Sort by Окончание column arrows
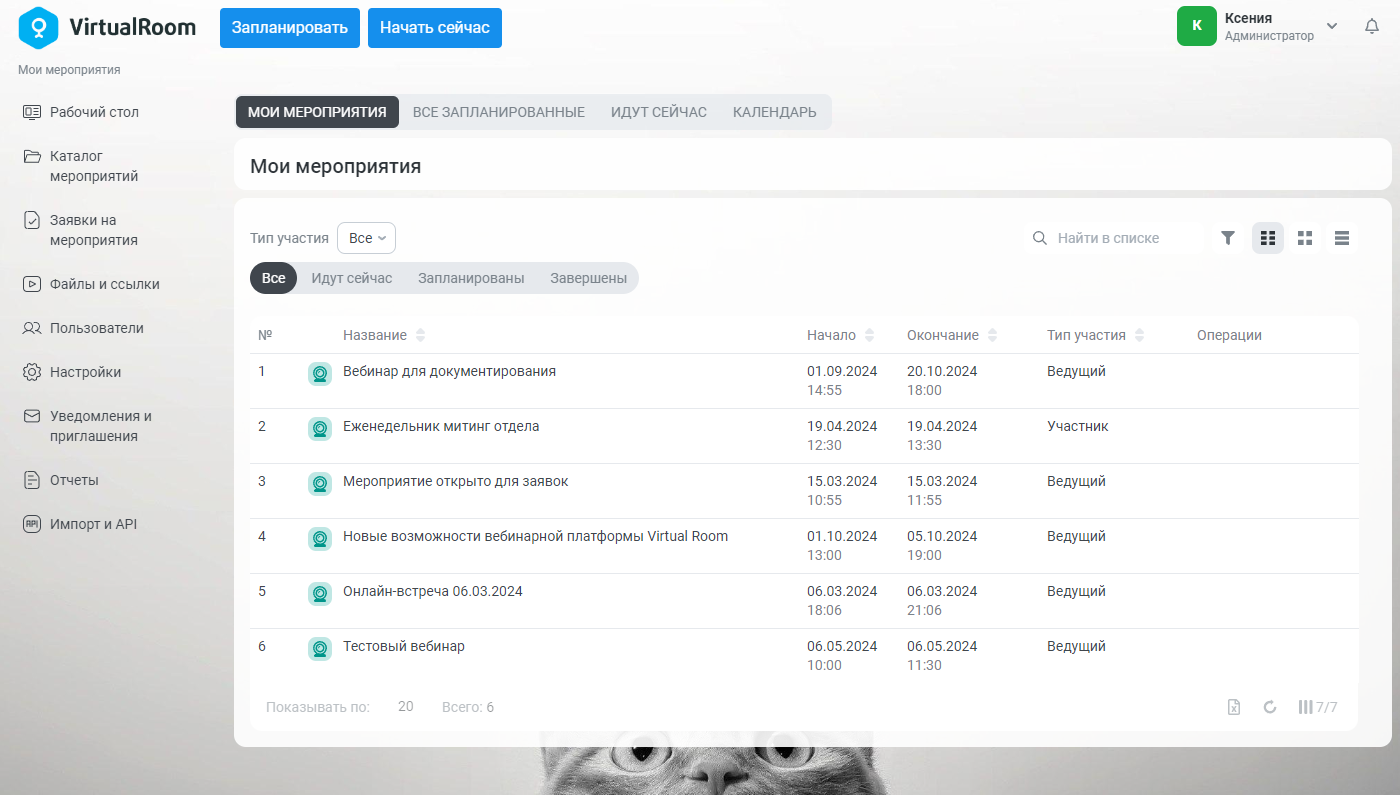The width and height of the screenshot is (1400, 795). pyautogui.click(x=992, y=335)
